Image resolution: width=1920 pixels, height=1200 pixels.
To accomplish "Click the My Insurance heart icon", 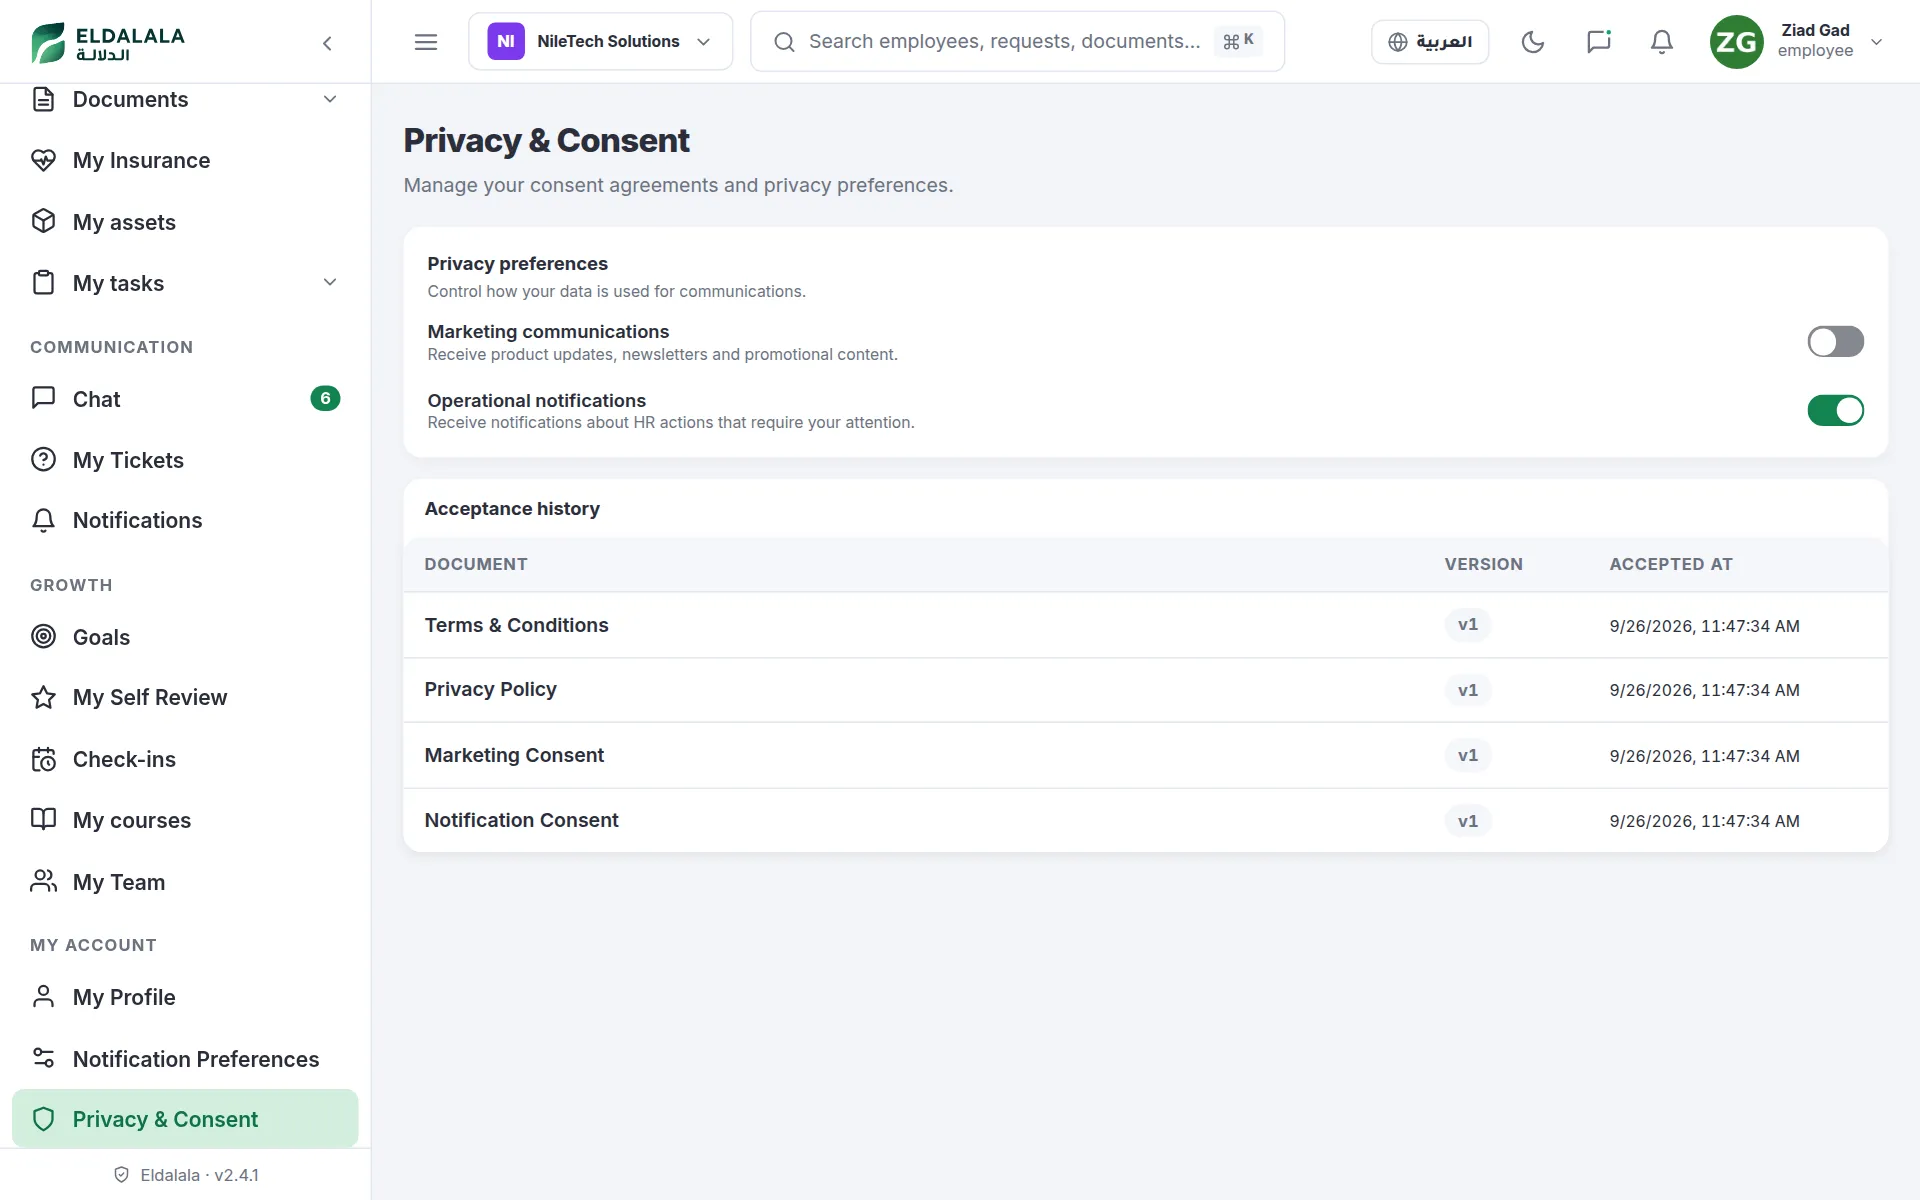I will point(43,160).
